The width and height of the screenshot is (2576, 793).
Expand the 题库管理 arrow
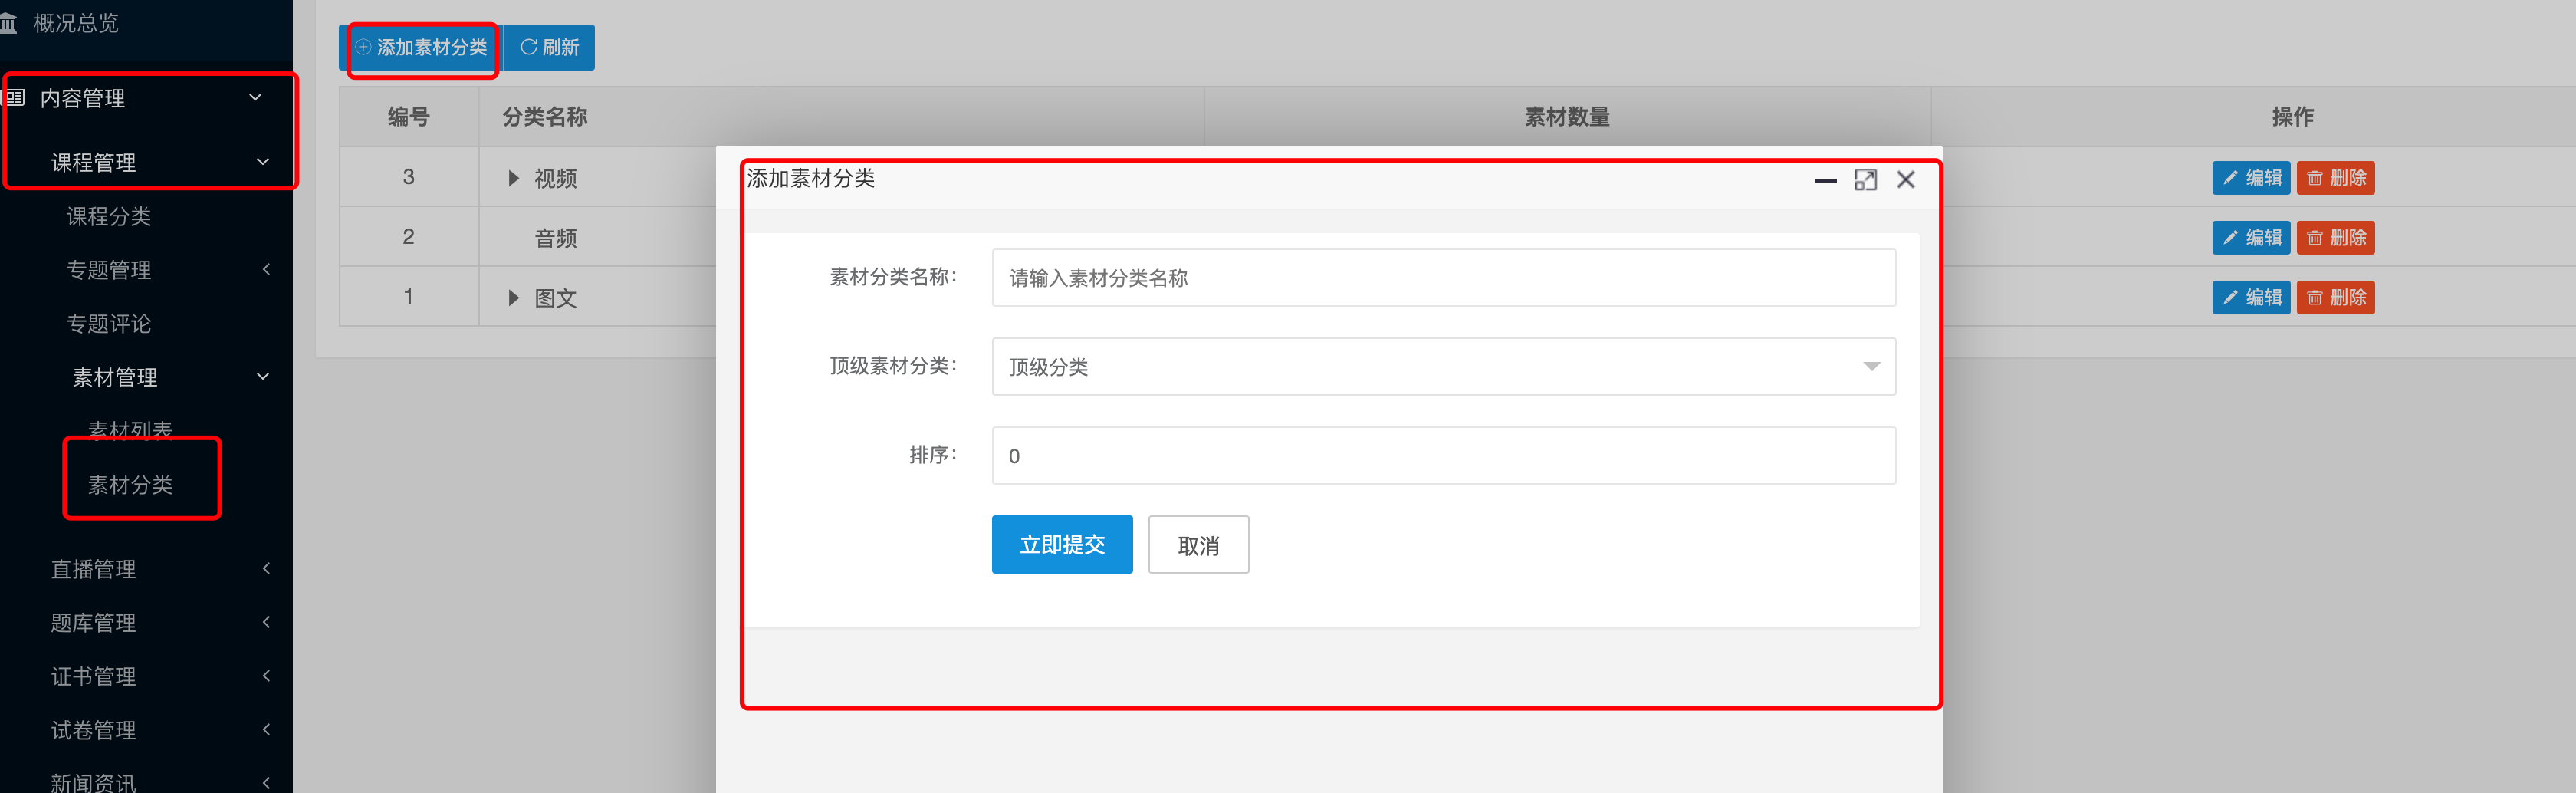[x=266, y=622]
